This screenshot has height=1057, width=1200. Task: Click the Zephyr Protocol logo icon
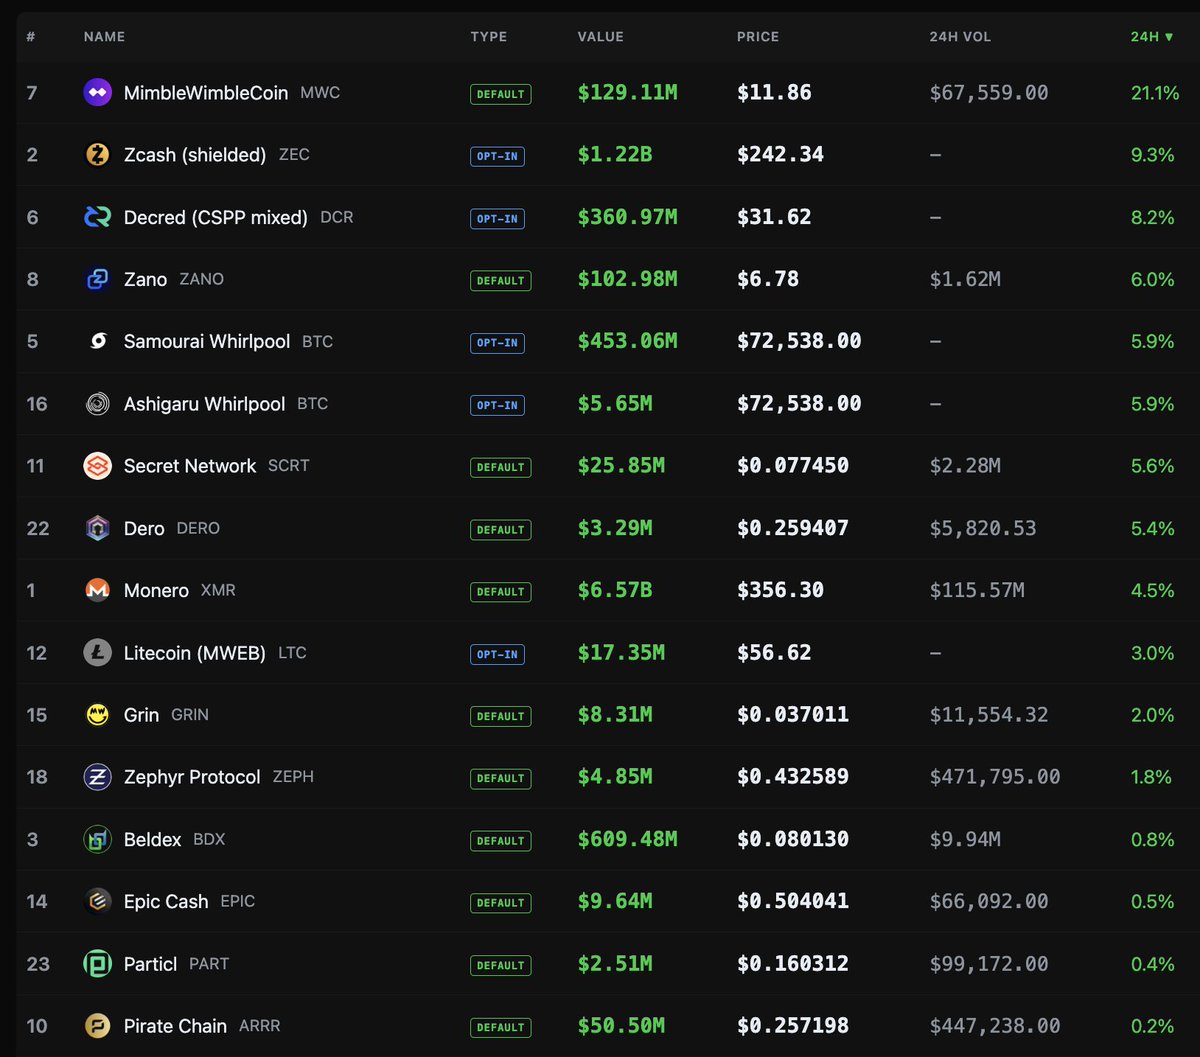click(x=97, y=777)
